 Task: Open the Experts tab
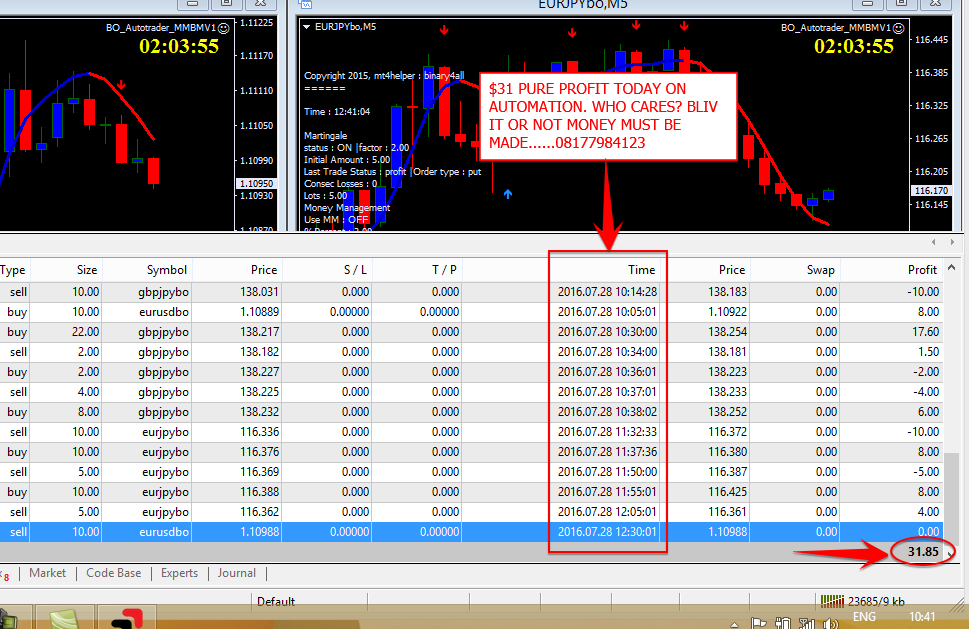(179, 573)
